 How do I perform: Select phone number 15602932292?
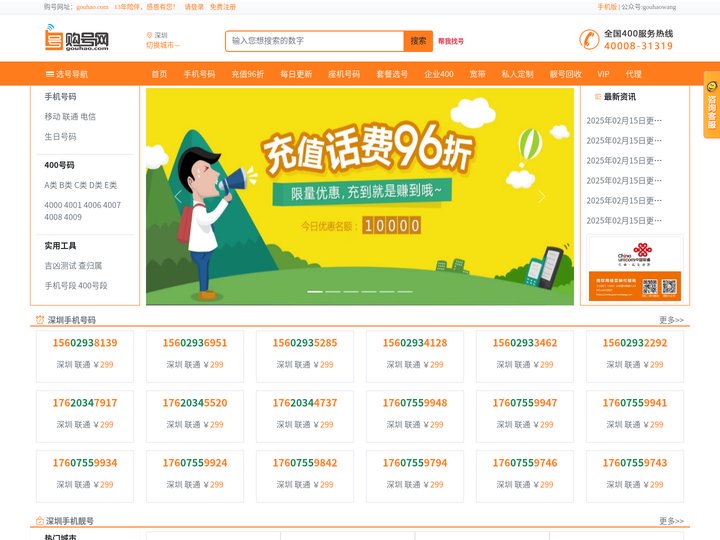click(635, 343)
